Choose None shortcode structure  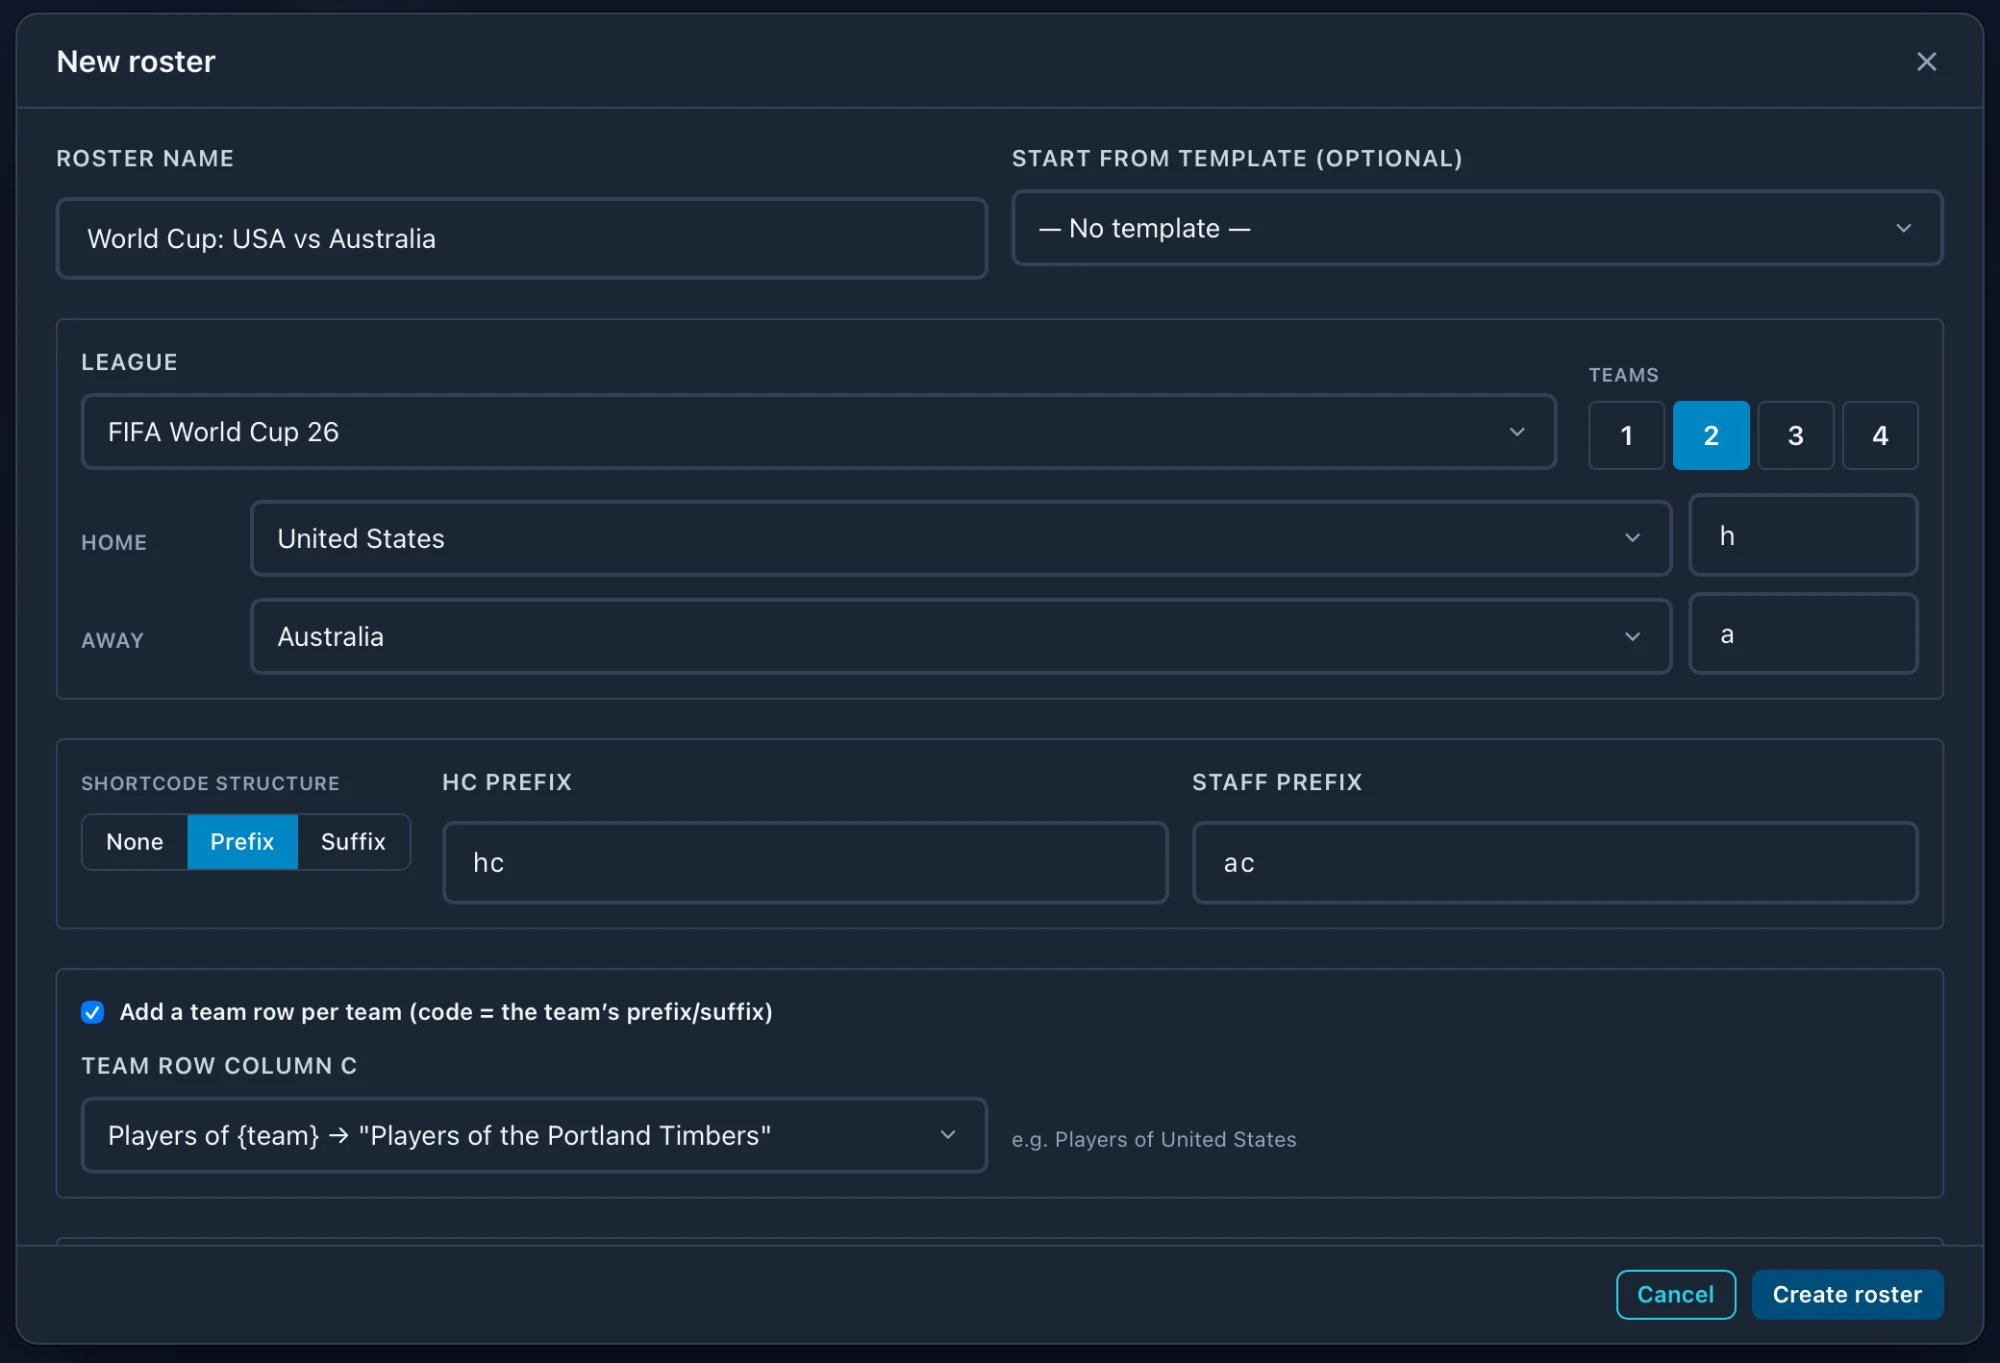click(134, 841)
